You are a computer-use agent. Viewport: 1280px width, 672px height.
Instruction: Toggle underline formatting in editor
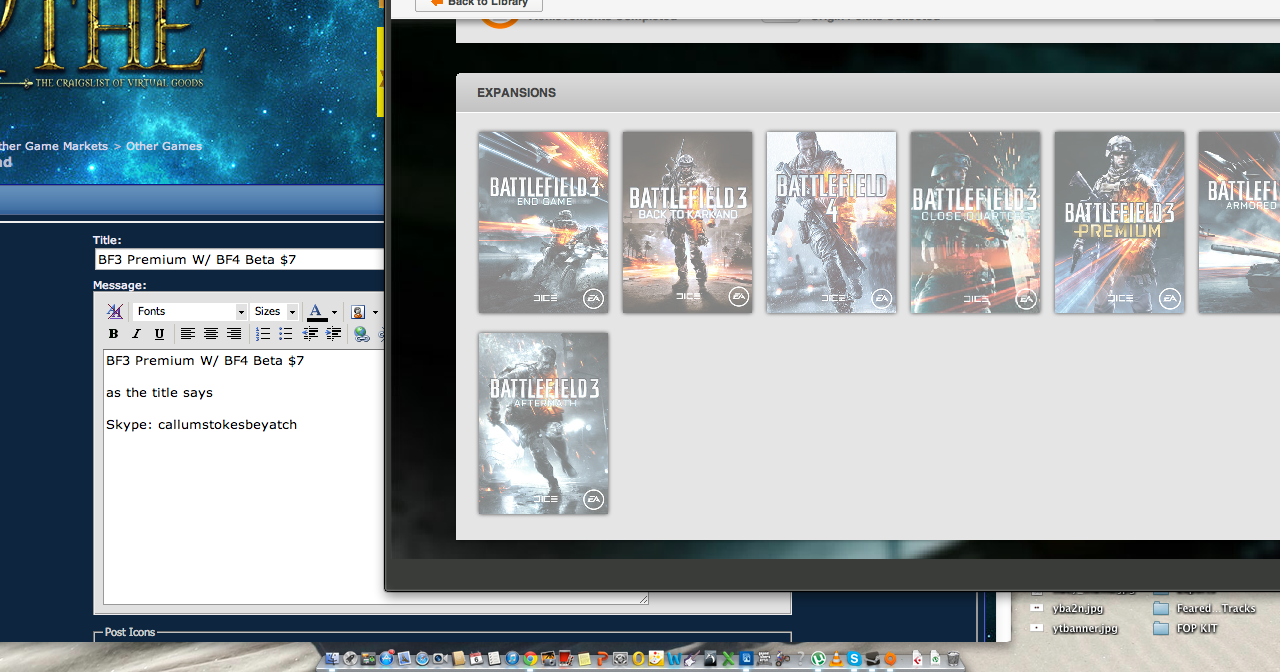(159, 334)
